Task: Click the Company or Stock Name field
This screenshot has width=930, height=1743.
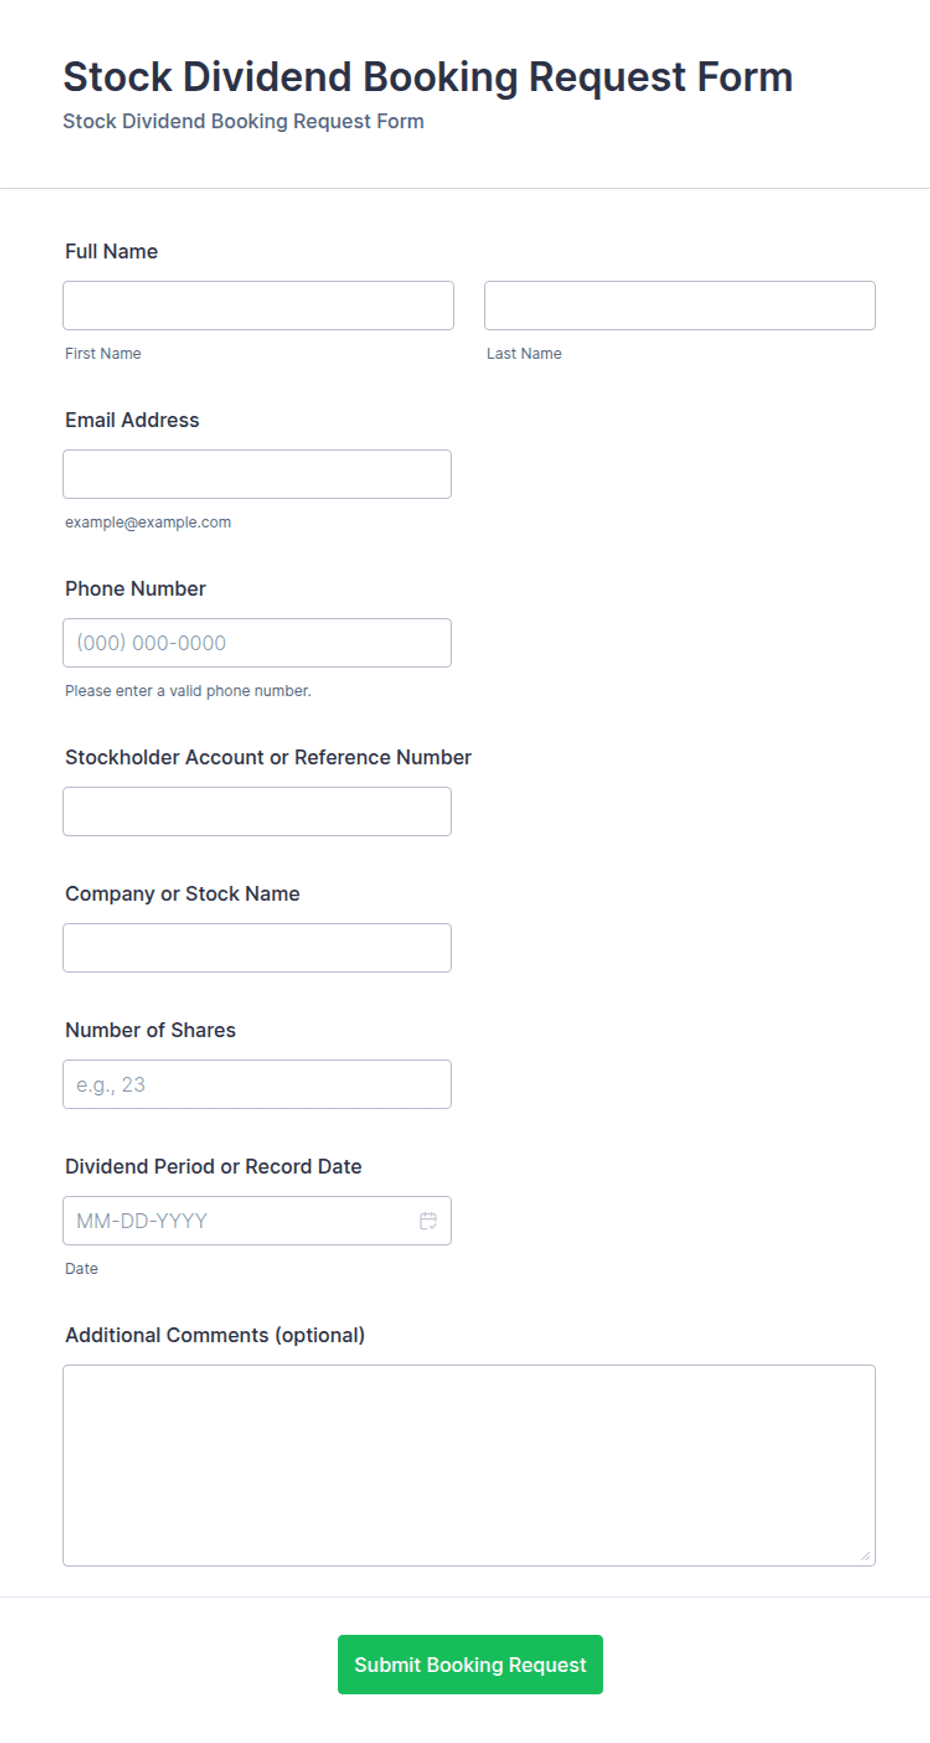Action: 257,948
